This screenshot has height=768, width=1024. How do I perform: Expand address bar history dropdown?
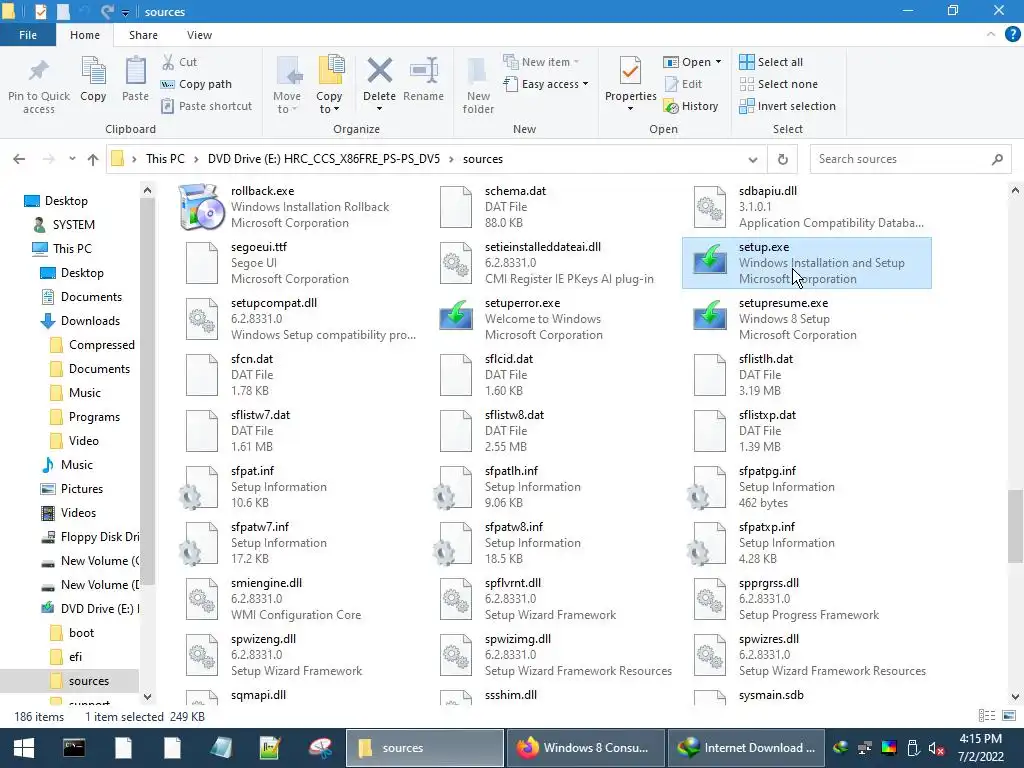pos(753,159)
